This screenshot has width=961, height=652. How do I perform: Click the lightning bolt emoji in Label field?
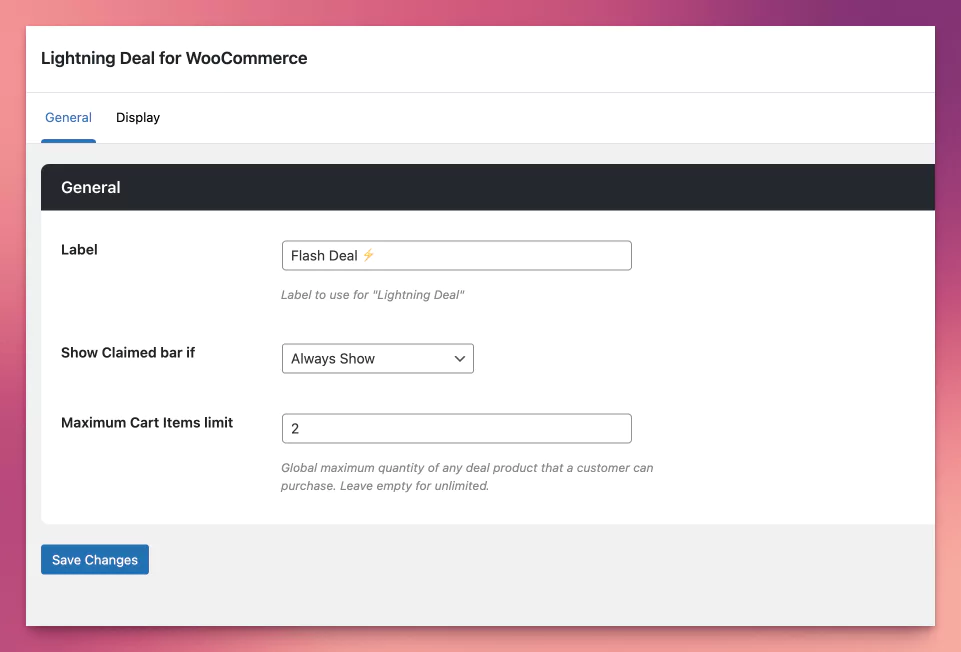pyautogui.click(x=368, y=255)
